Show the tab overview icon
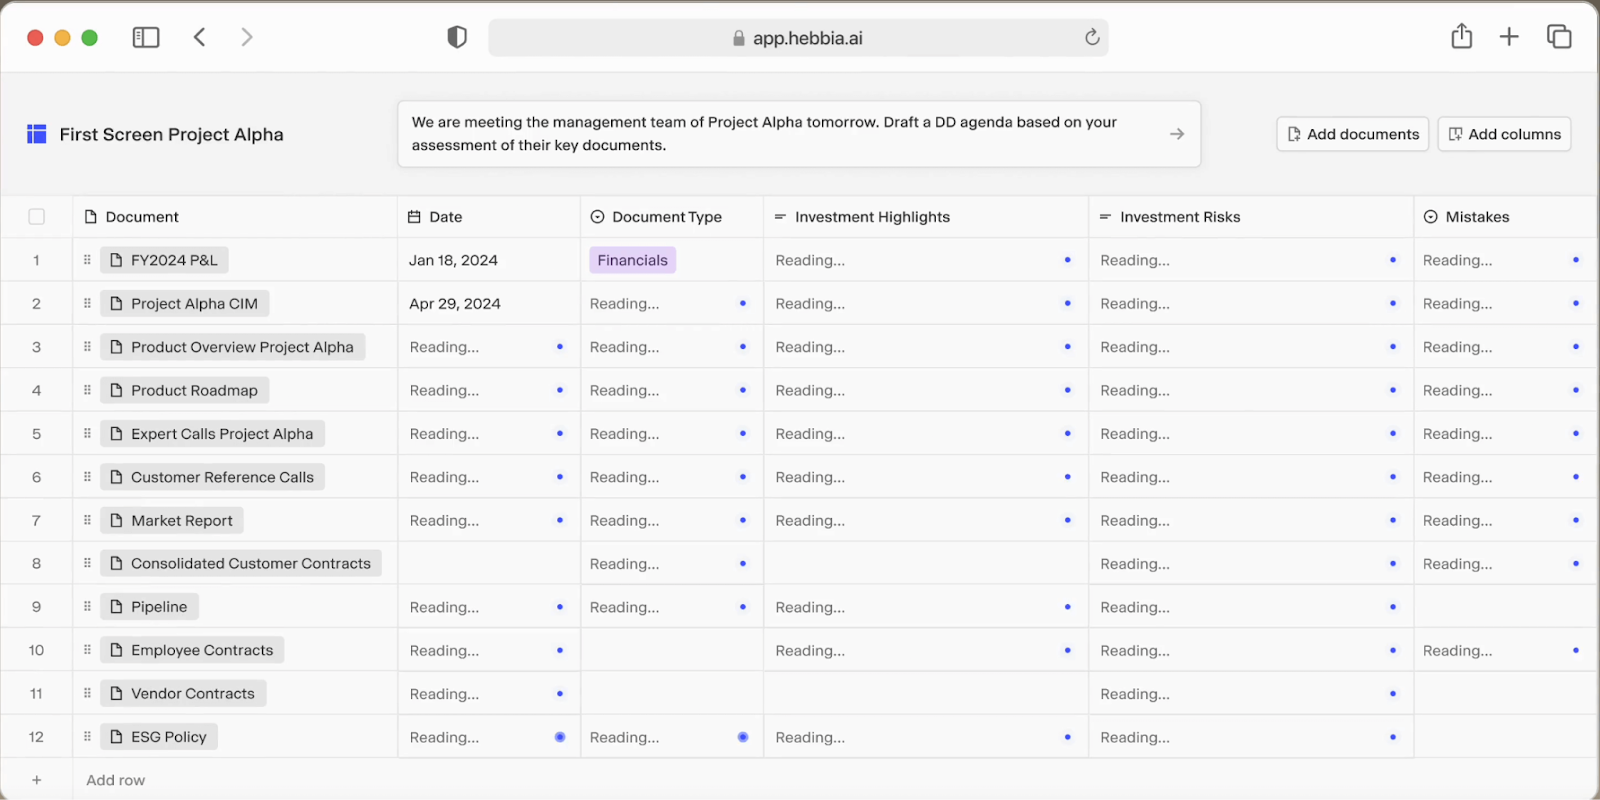This screenshot has height=800, width=1600. [1559, 37]
